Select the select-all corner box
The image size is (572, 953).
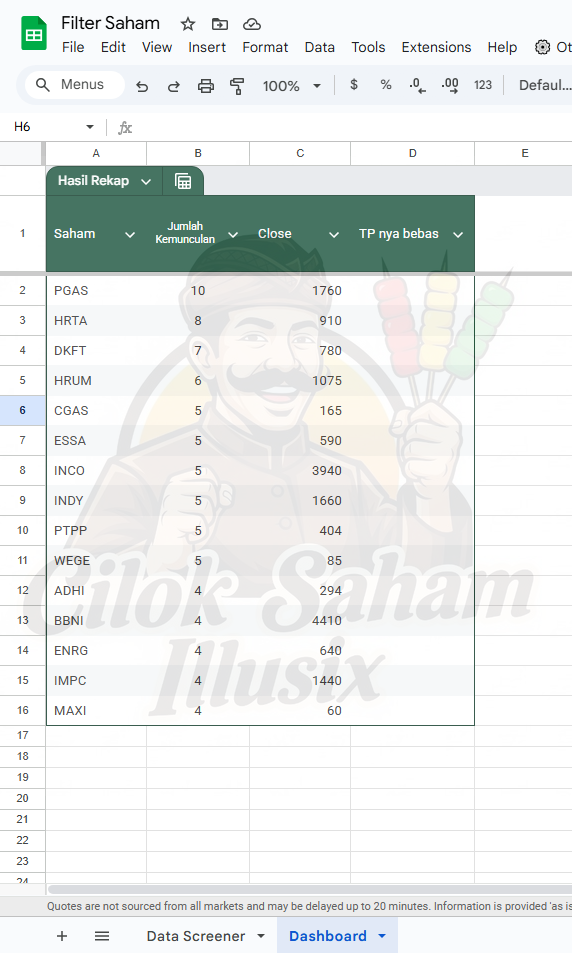[x=22, y=153]
